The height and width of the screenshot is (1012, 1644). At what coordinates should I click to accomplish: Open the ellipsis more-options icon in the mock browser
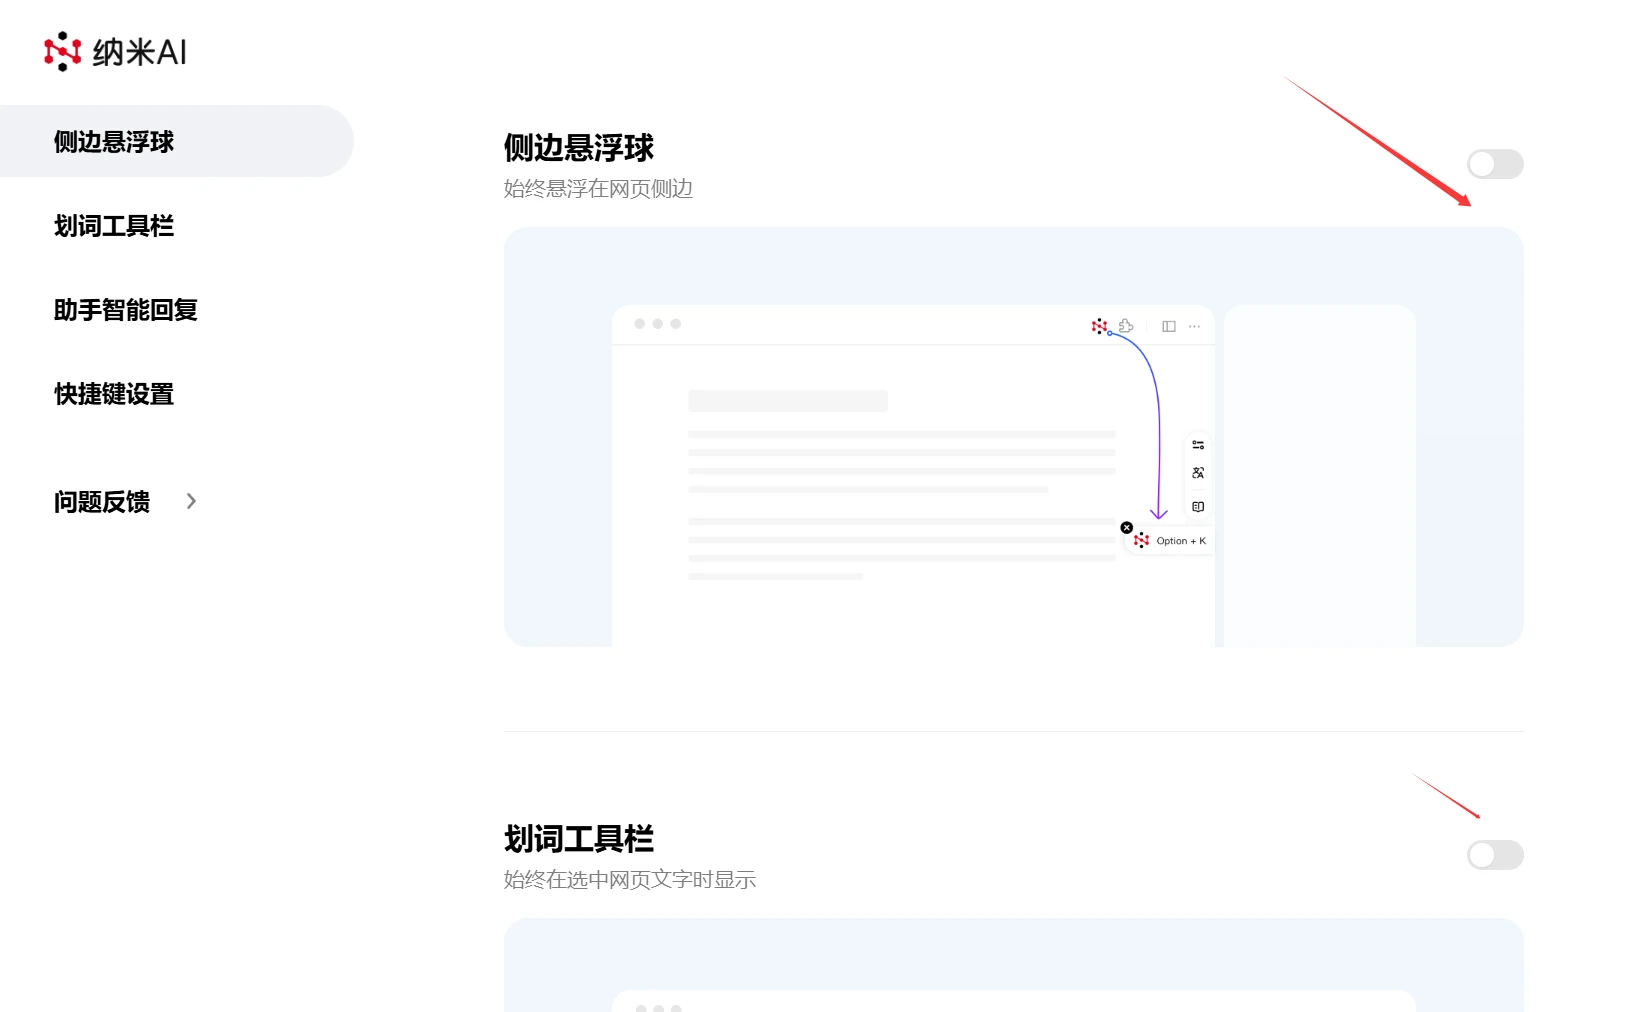pos(1194,326)
